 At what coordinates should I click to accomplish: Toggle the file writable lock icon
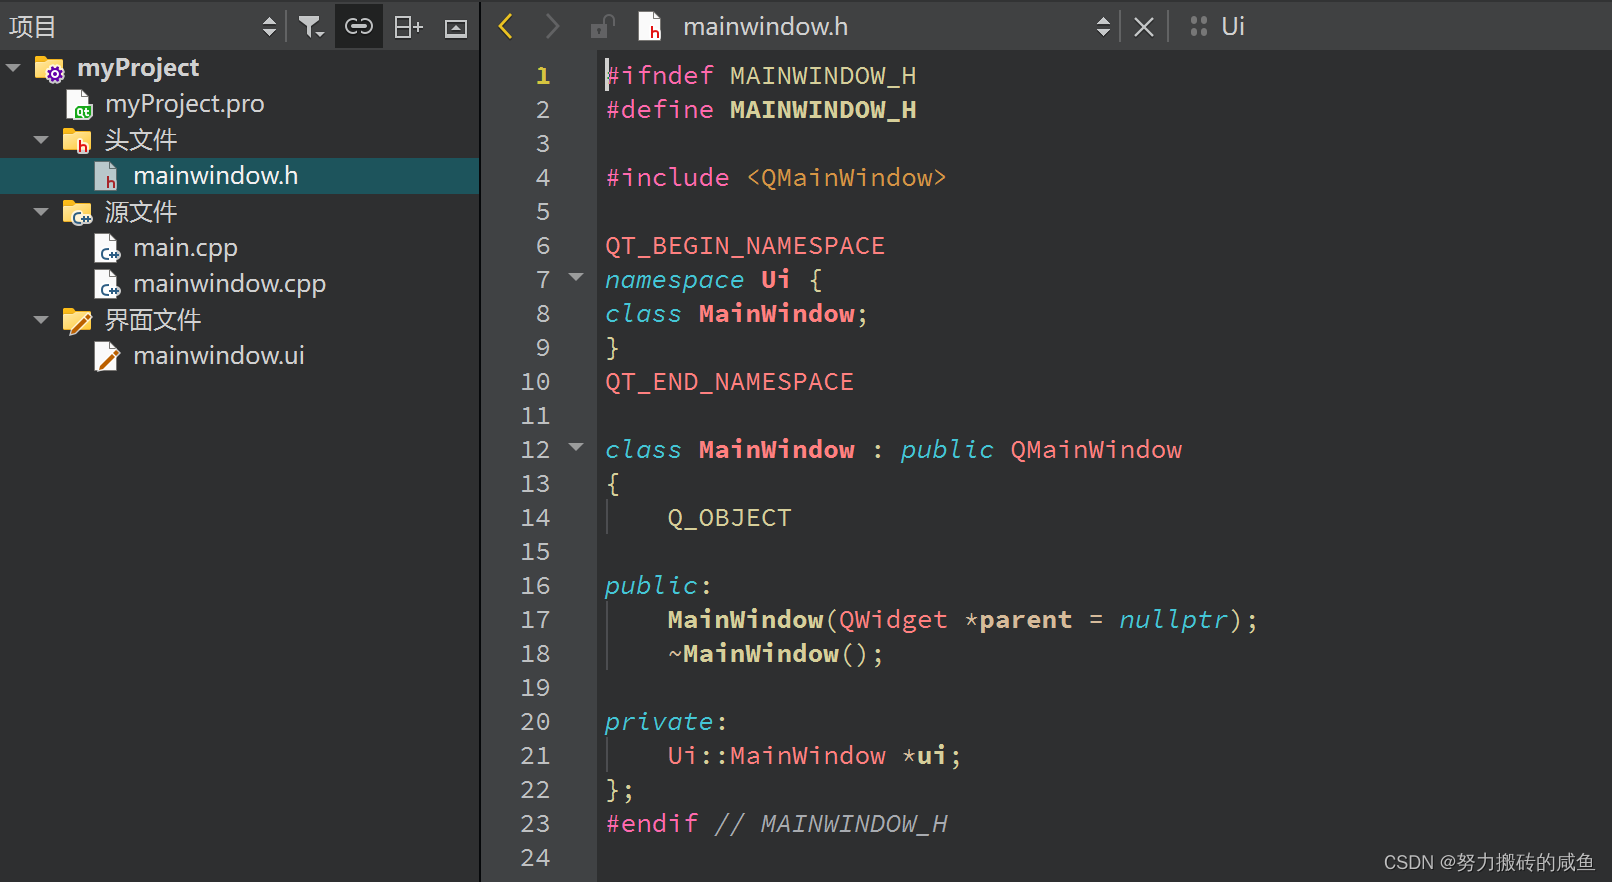[x=601, y=27]
